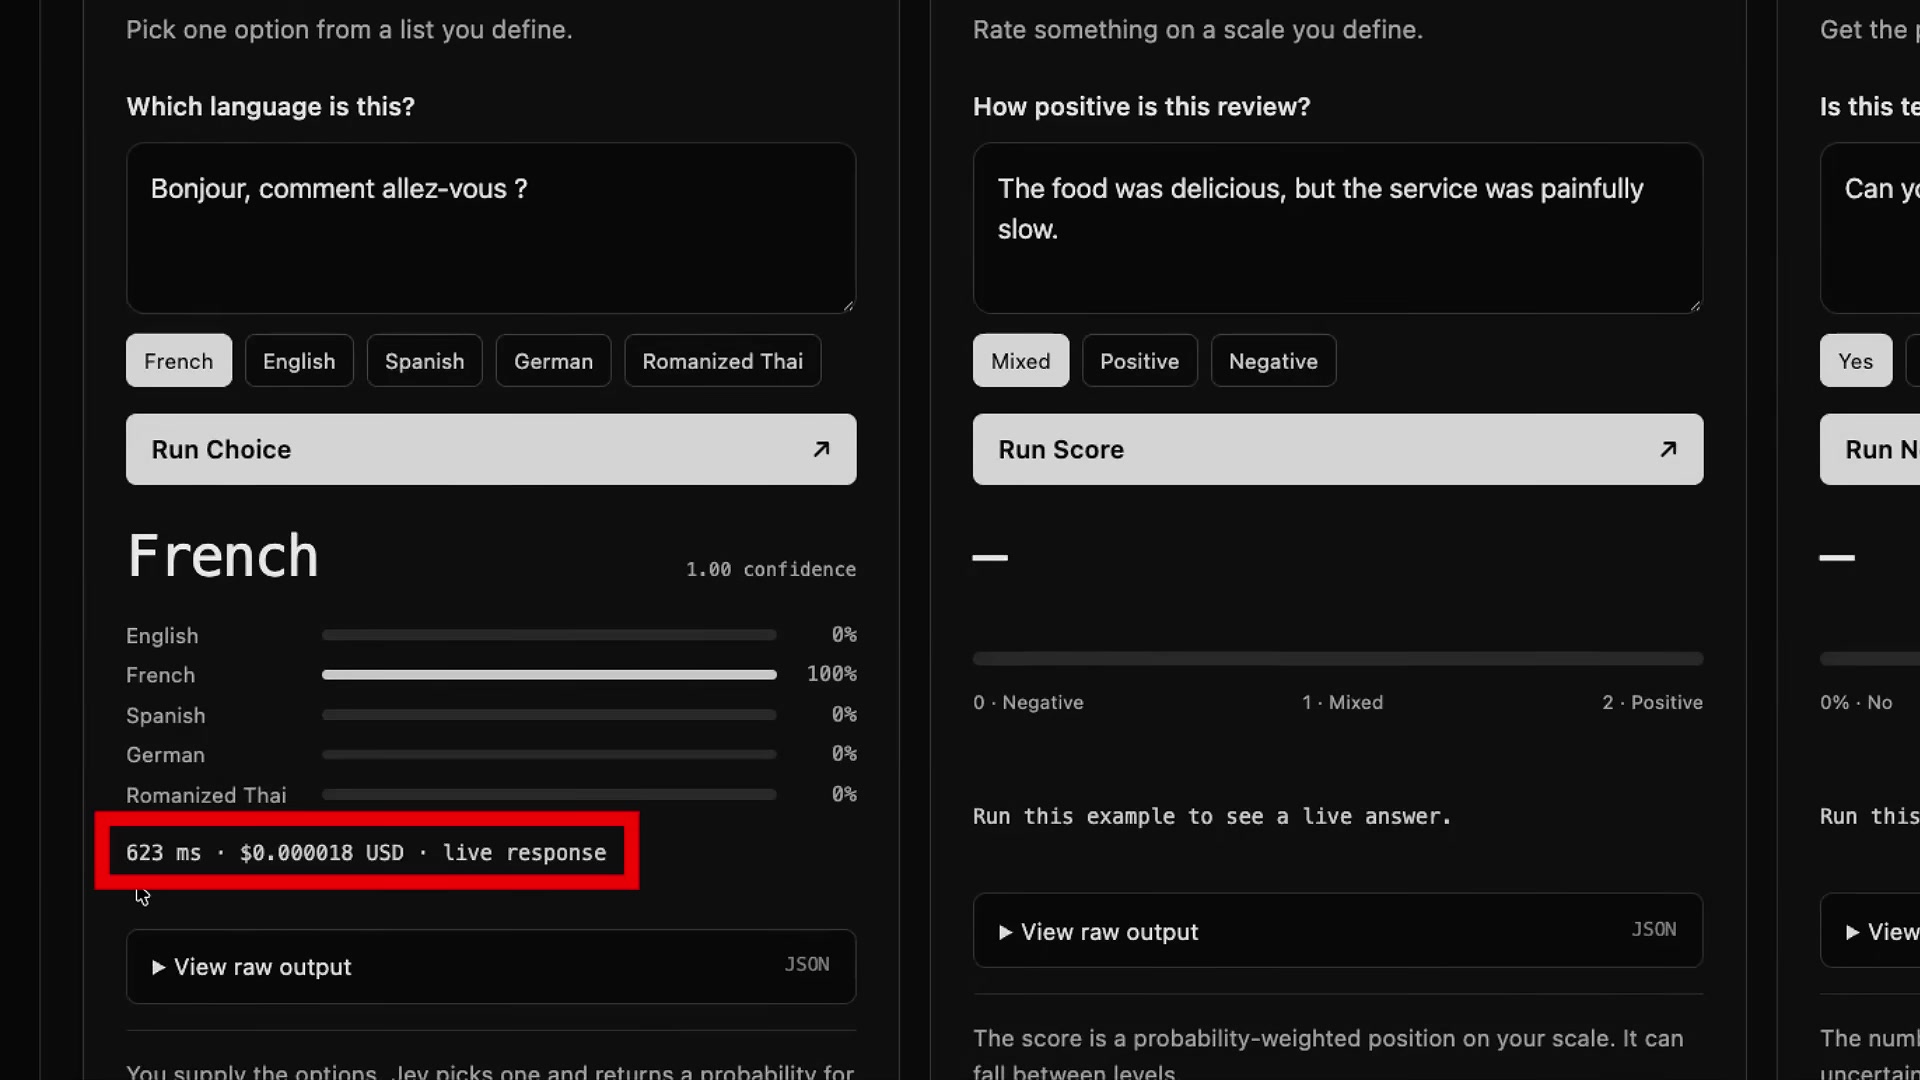
Task: Click the "2 · Positive" scale label
Action: tap(1652, 703)
